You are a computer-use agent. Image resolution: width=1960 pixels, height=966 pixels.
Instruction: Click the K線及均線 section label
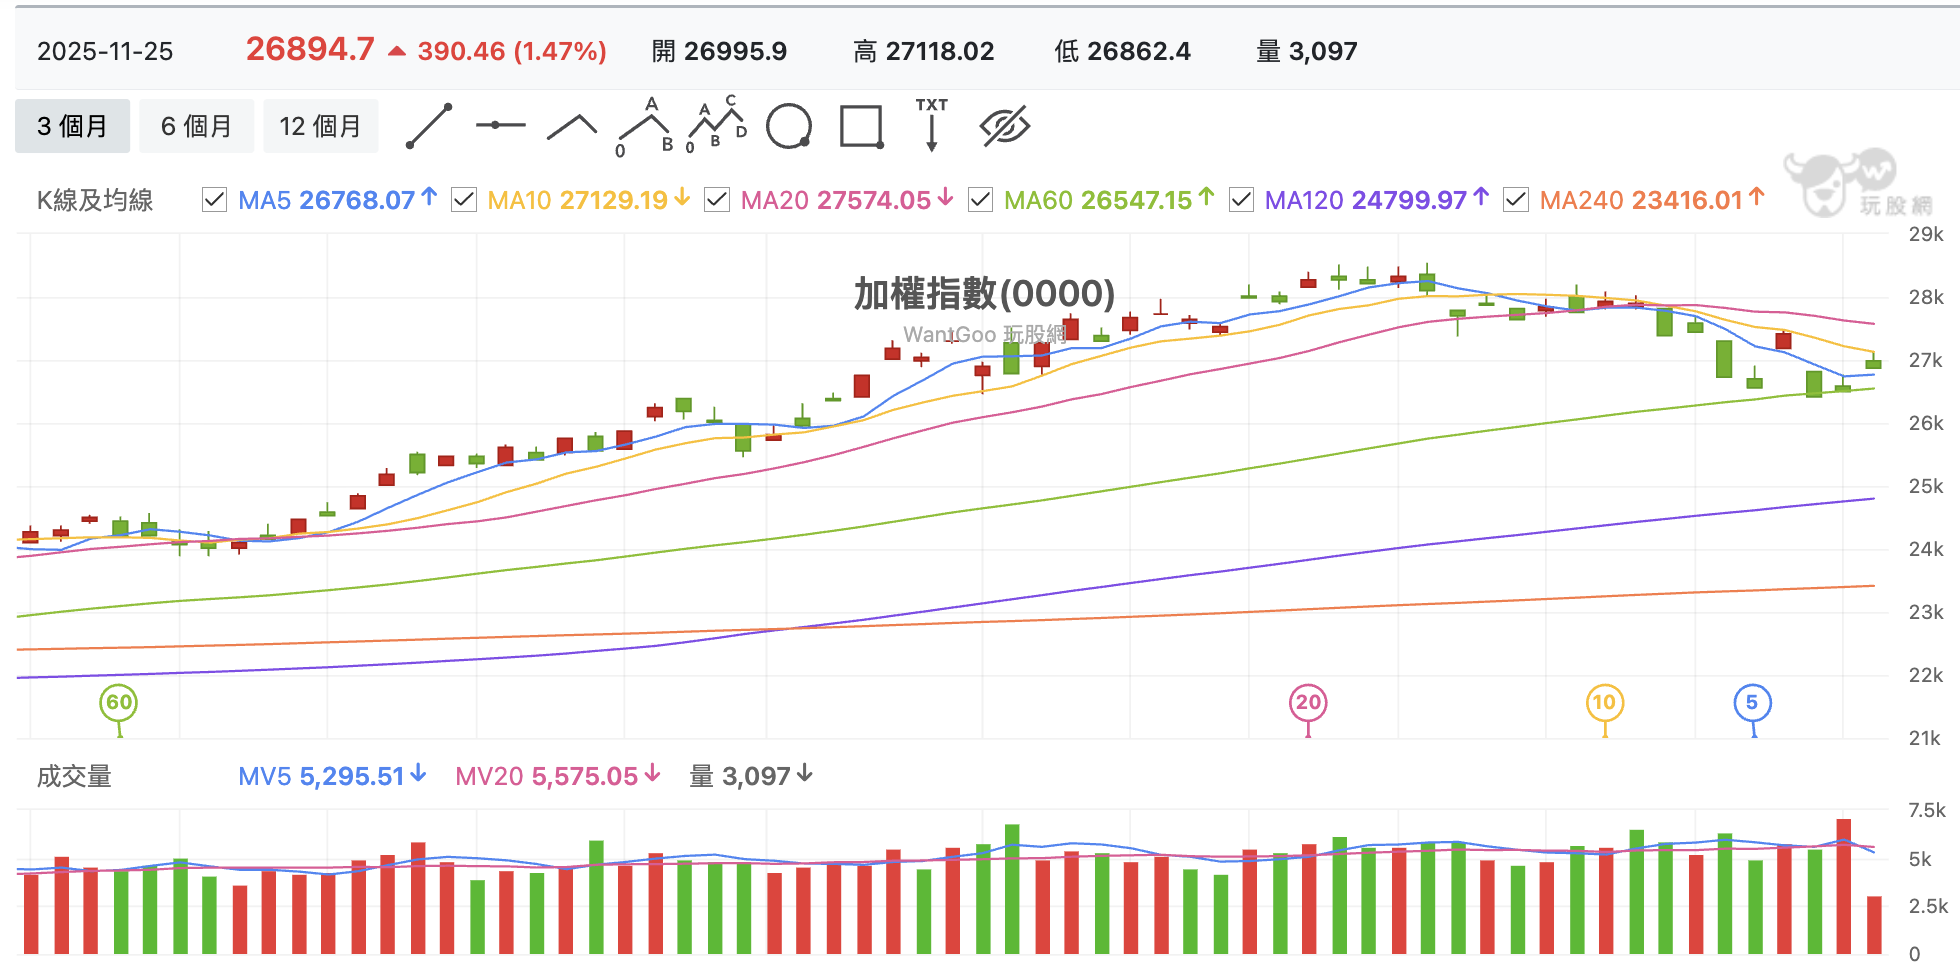95,200
